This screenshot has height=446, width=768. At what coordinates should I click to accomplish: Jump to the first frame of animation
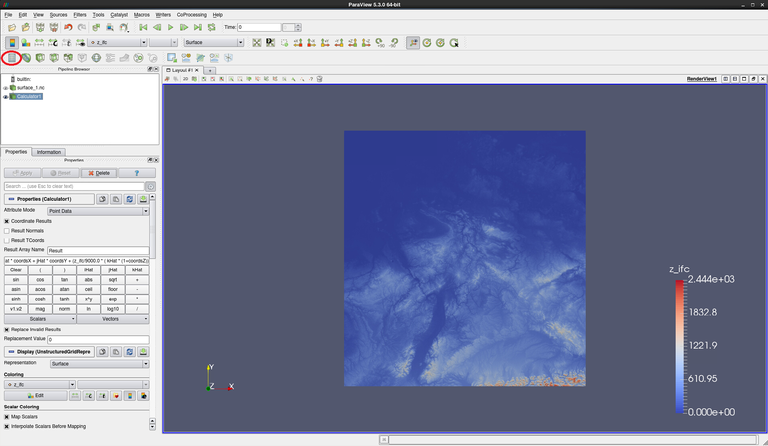click(x=143, y=27)
